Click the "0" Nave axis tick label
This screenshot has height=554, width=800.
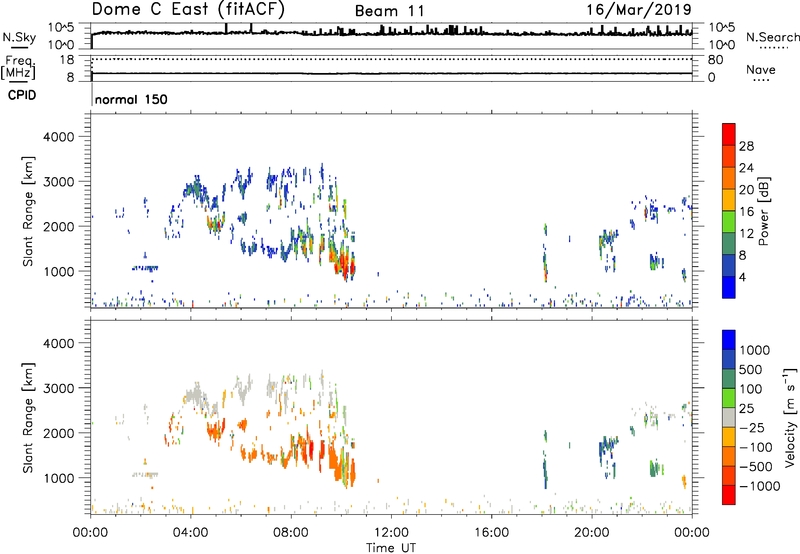pos(711,78)
